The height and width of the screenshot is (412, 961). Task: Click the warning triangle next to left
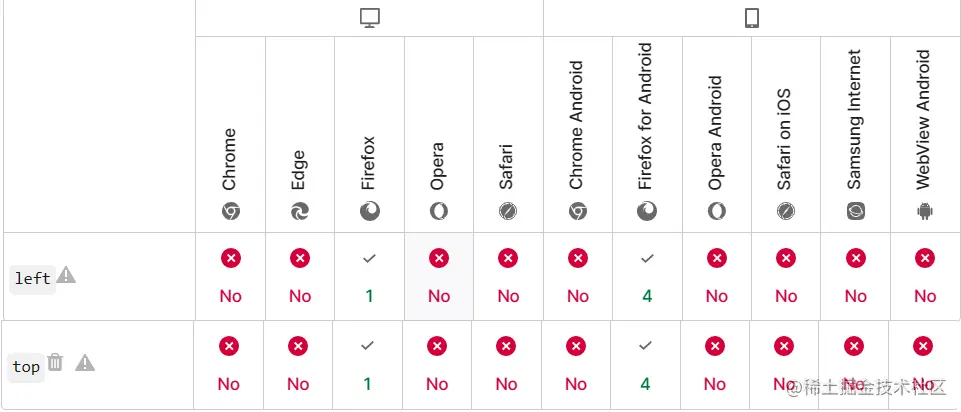click(66, 275)
